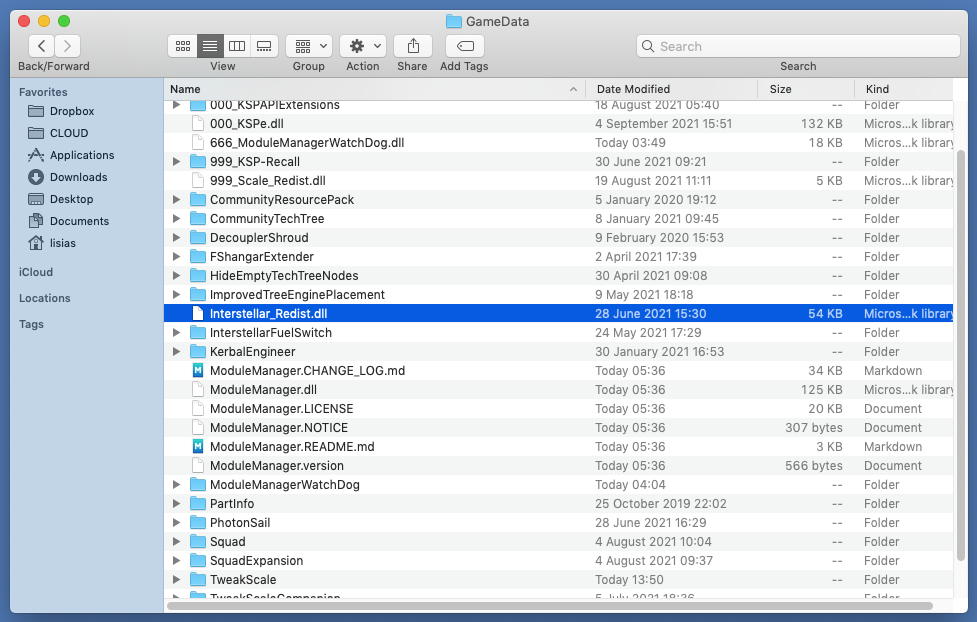Switch to column view
This screenshot has height=622, width=977.
(x=237, y=46)
